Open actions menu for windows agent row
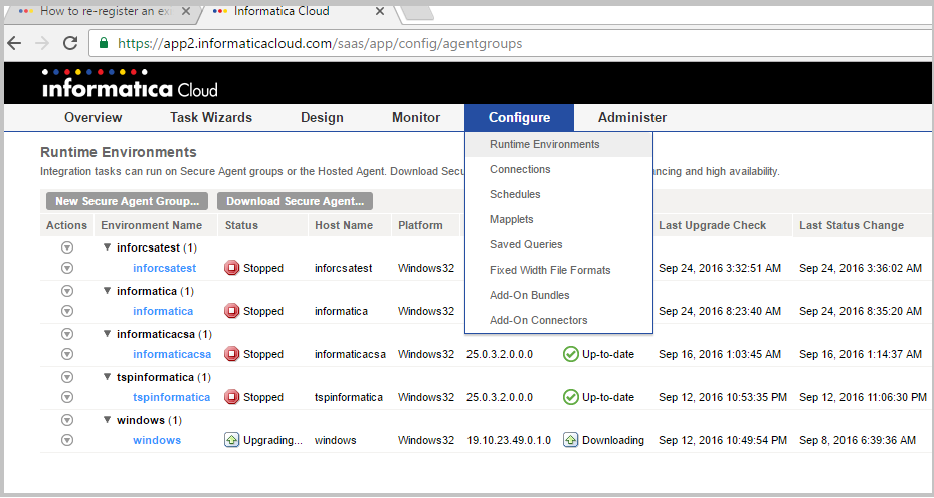 [67, 440]
